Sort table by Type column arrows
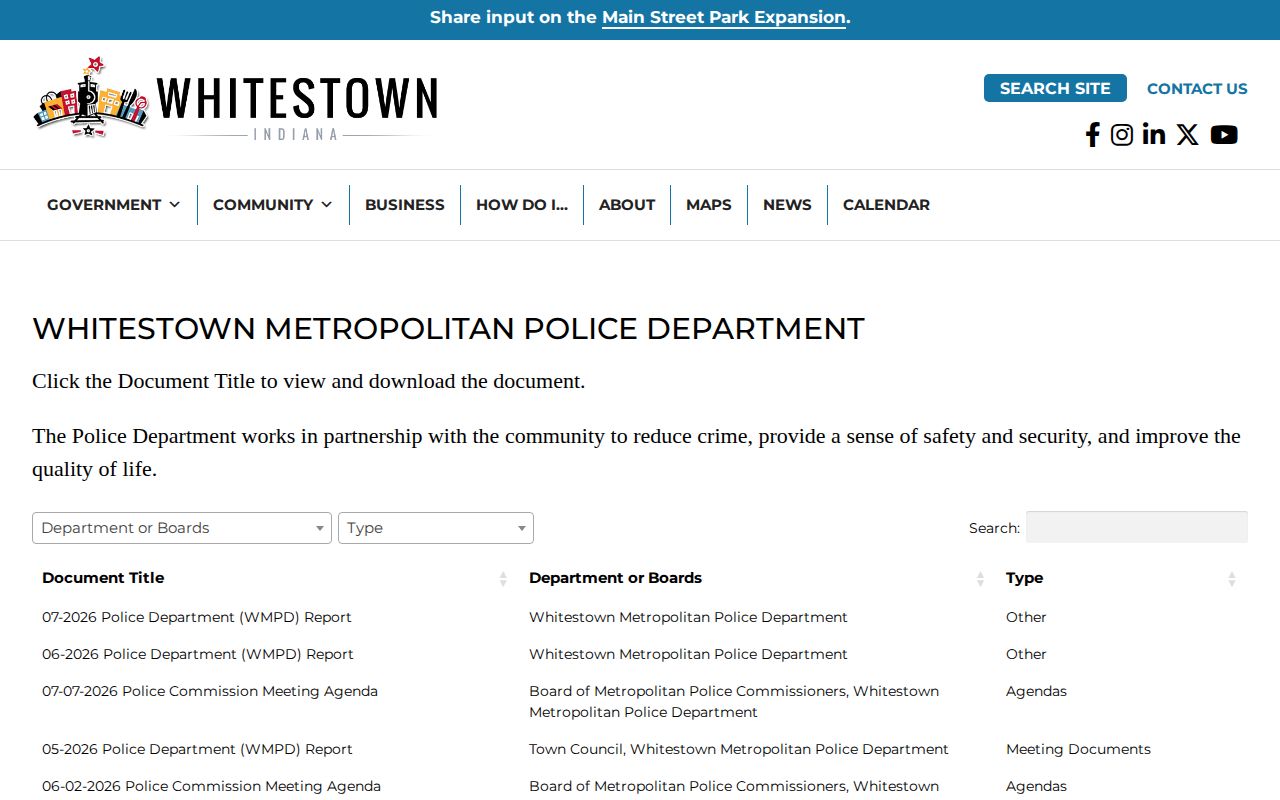This screenshot has height=800, width=1280. 1232,578
